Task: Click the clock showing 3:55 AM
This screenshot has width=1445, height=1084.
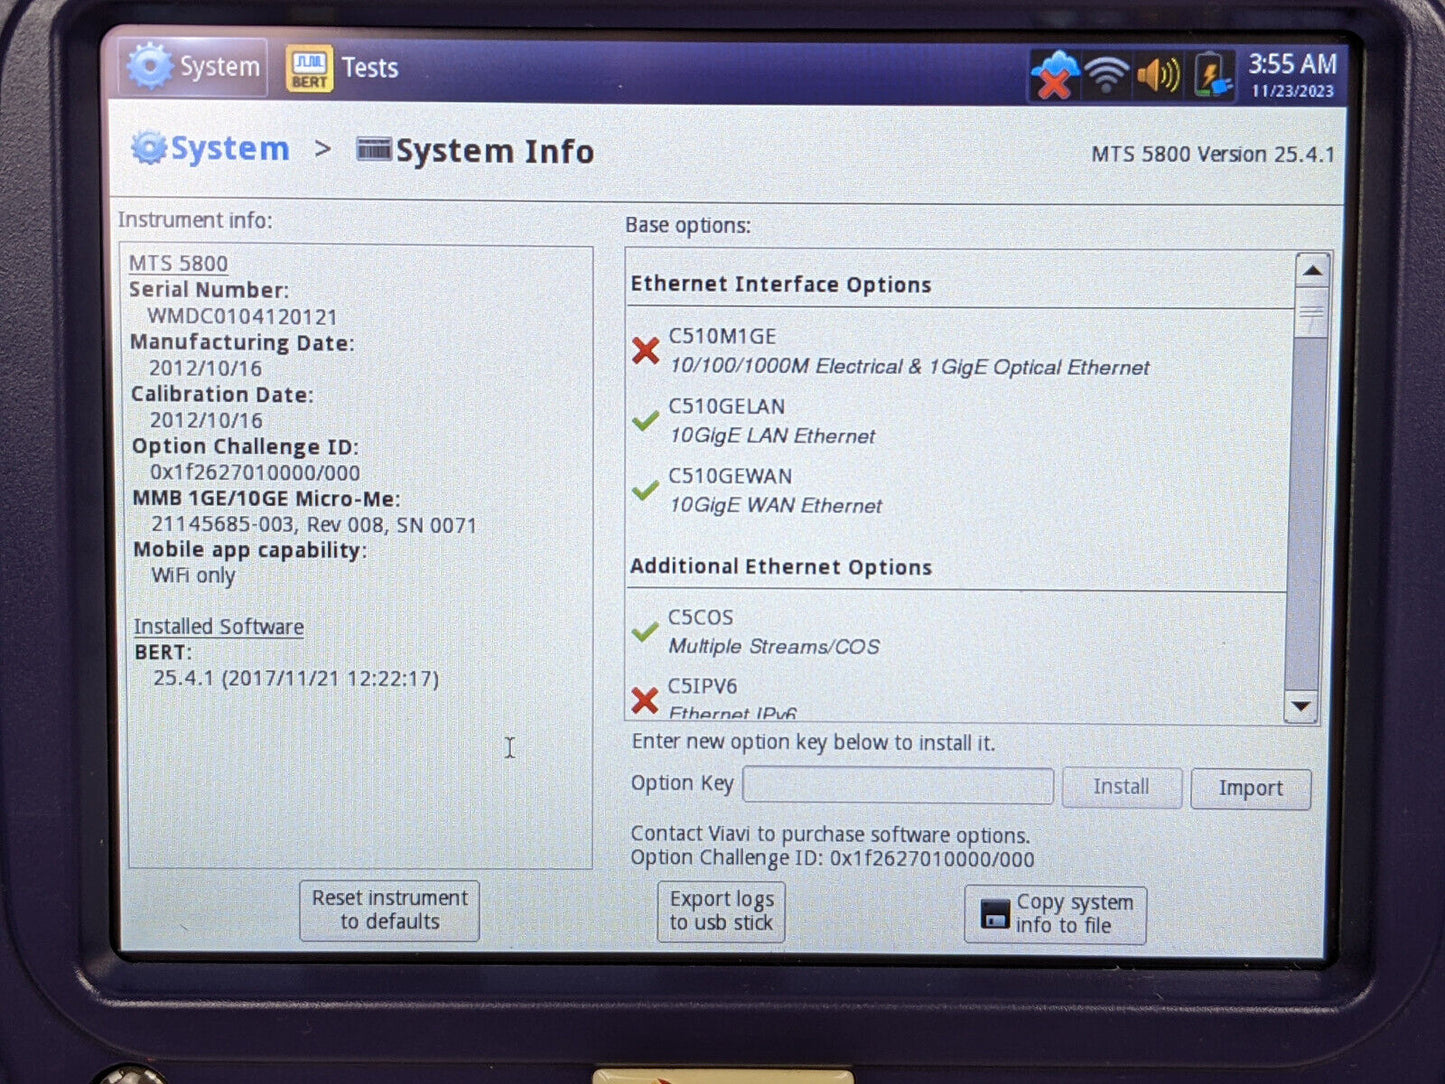Action: coord(1292,64)
